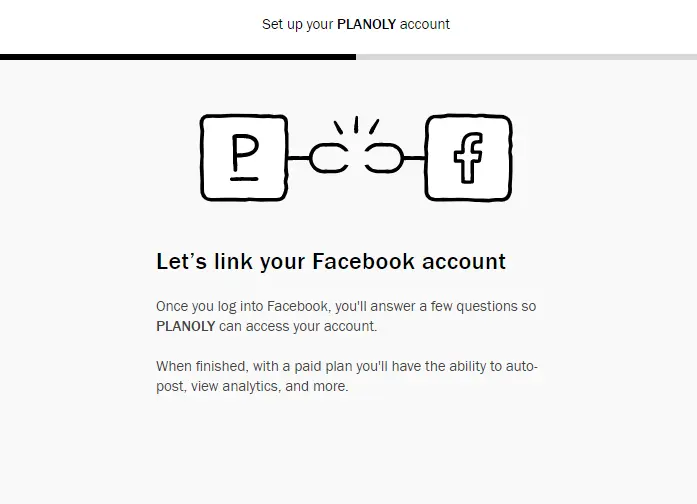Click the spark lines above the chain
The image size is (697, 504).
click(356, 127)
